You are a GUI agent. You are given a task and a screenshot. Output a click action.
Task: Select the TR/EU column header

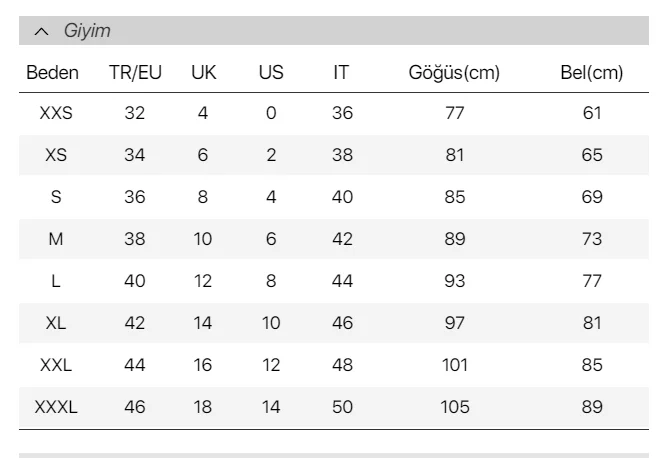(x=135, y=73)
